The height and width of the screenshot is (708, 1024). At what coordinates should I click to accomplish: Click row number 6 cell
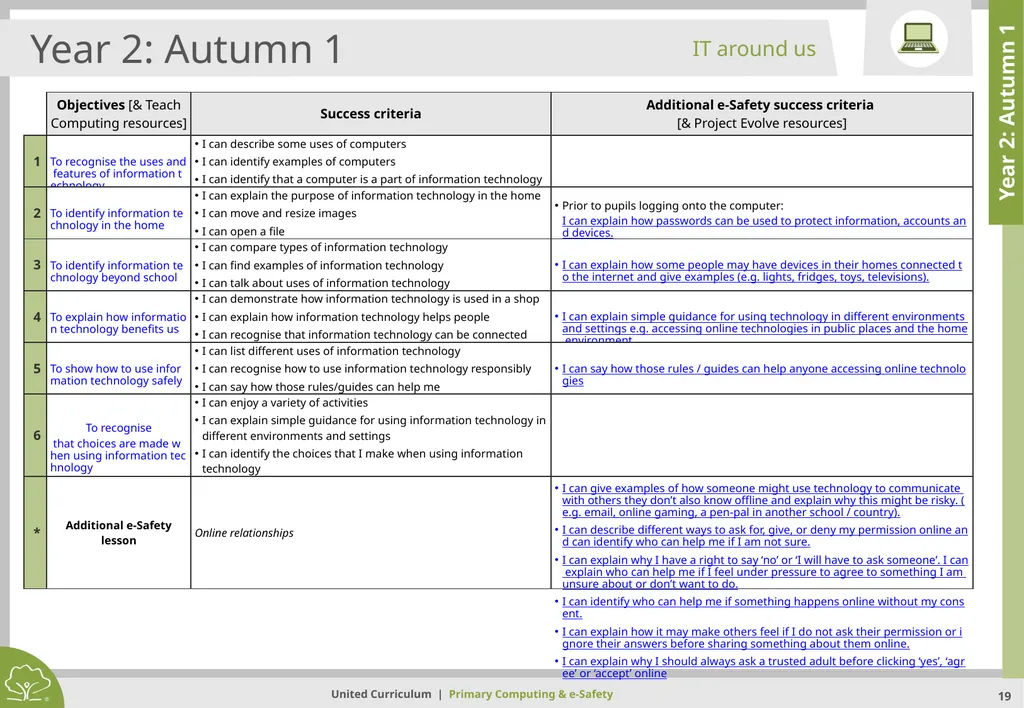pyautogui.click(x=36, y=435)
